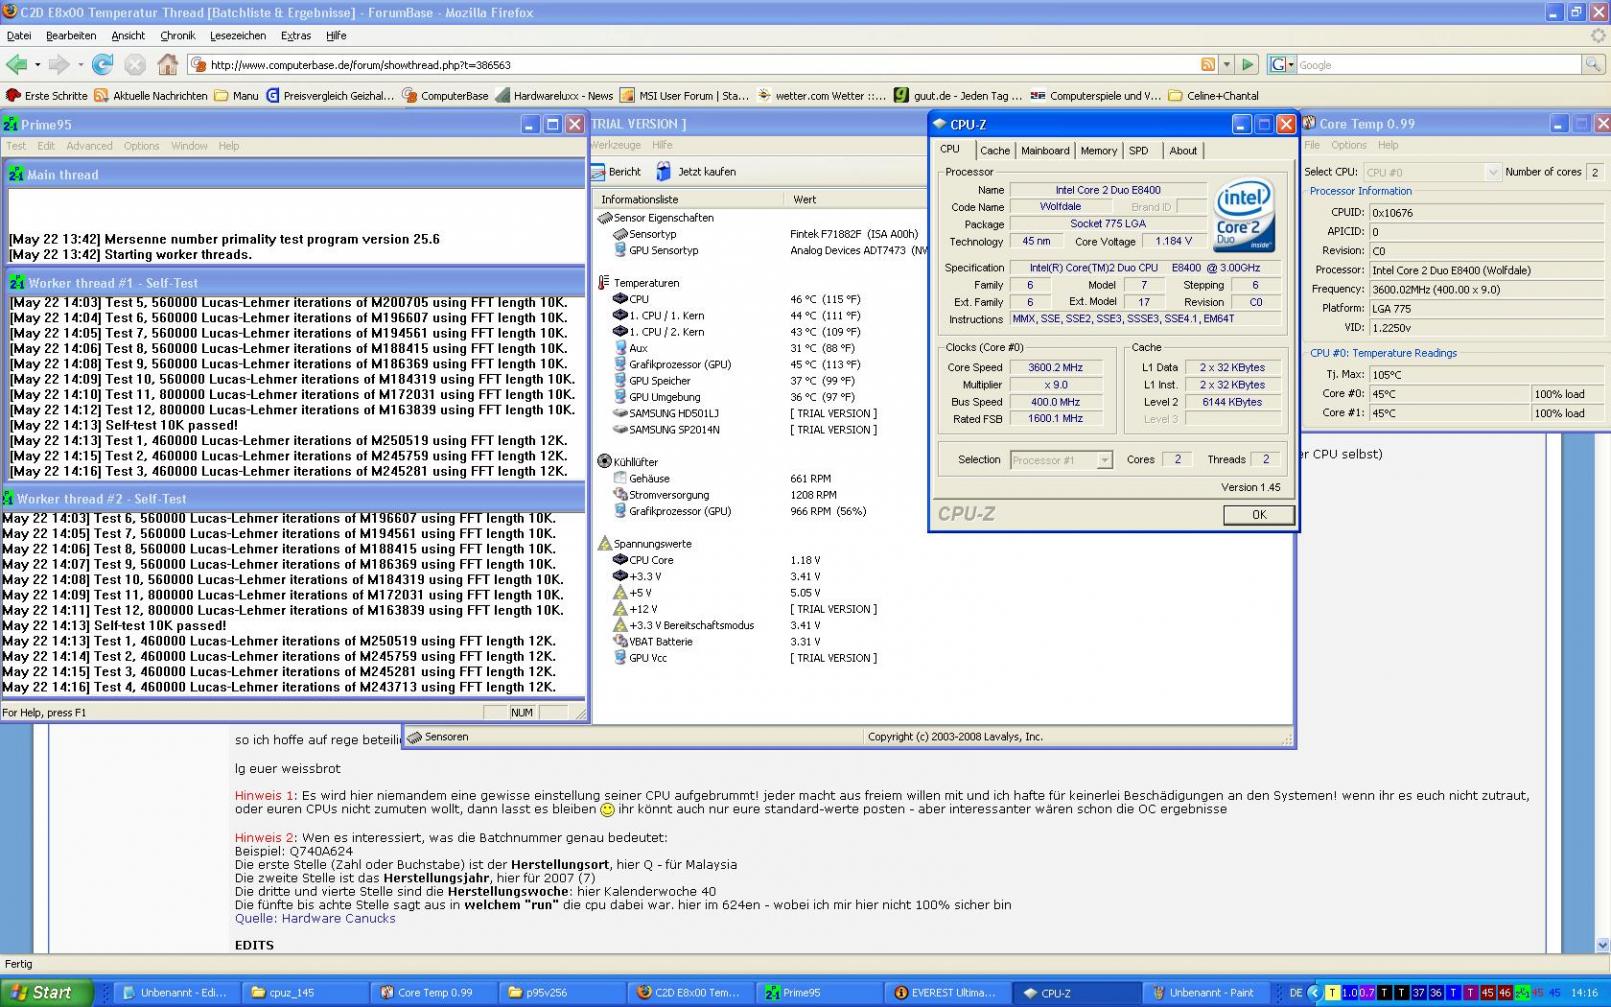Click the green Go arrow beside address bar

tap(1247, 65)
